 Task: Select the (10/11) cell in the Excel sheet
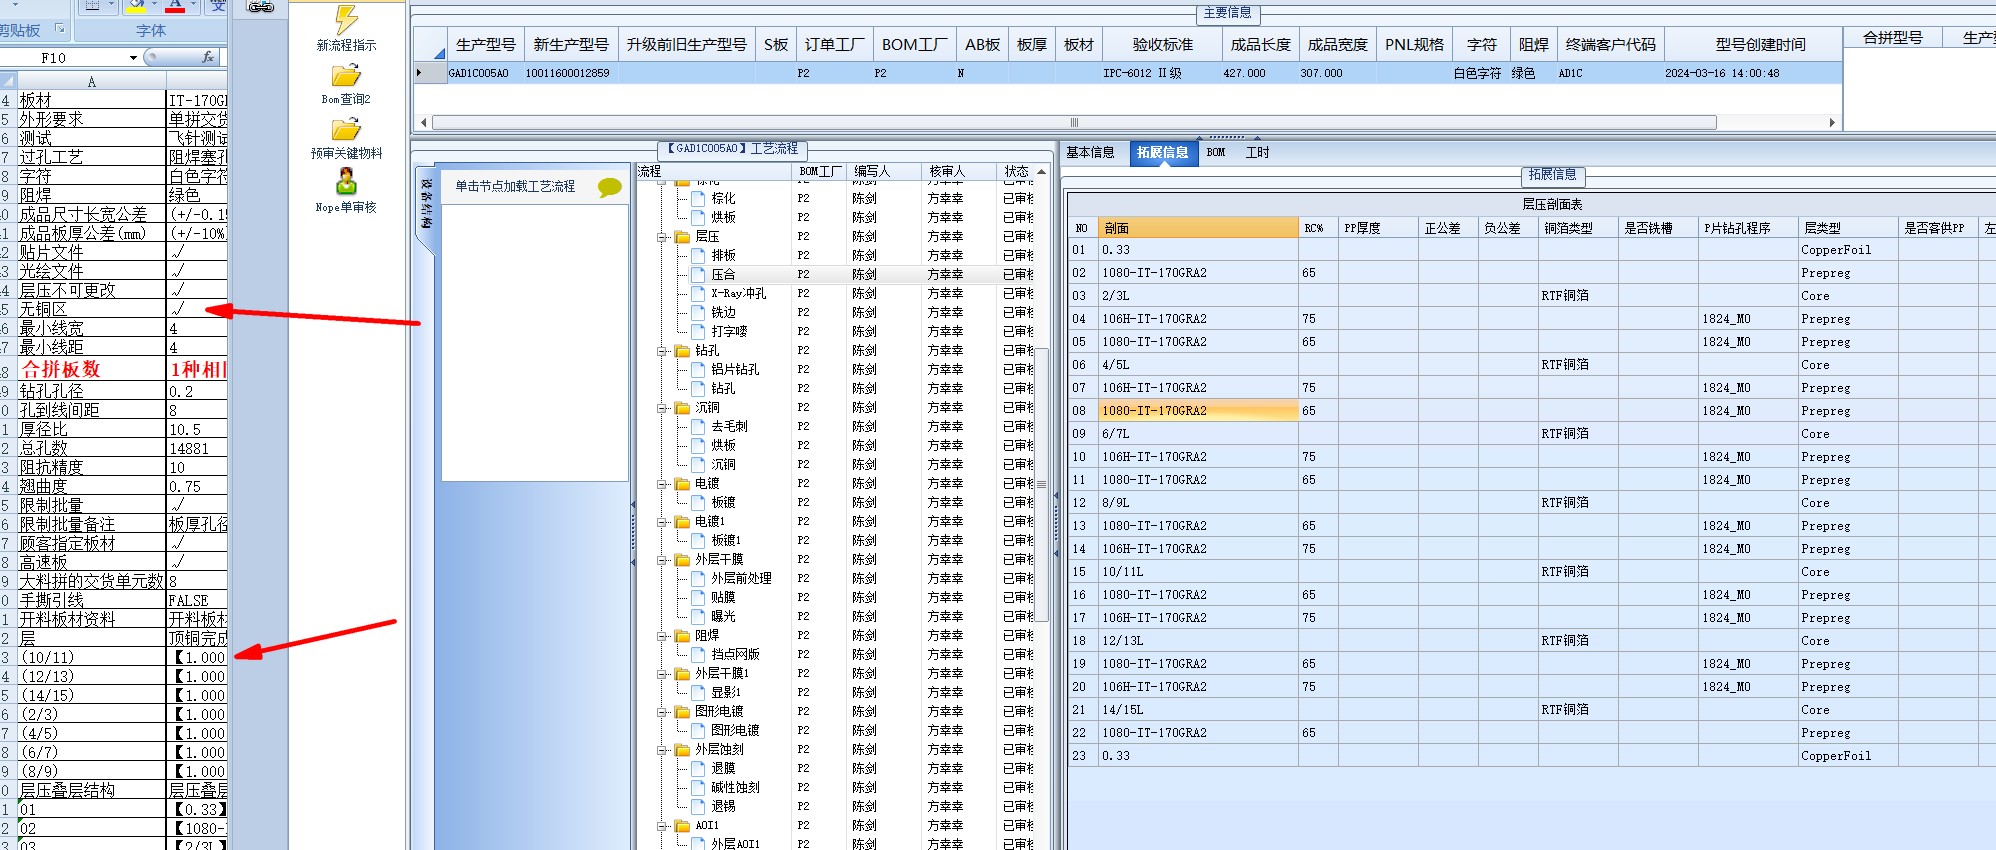pos(91,657)
